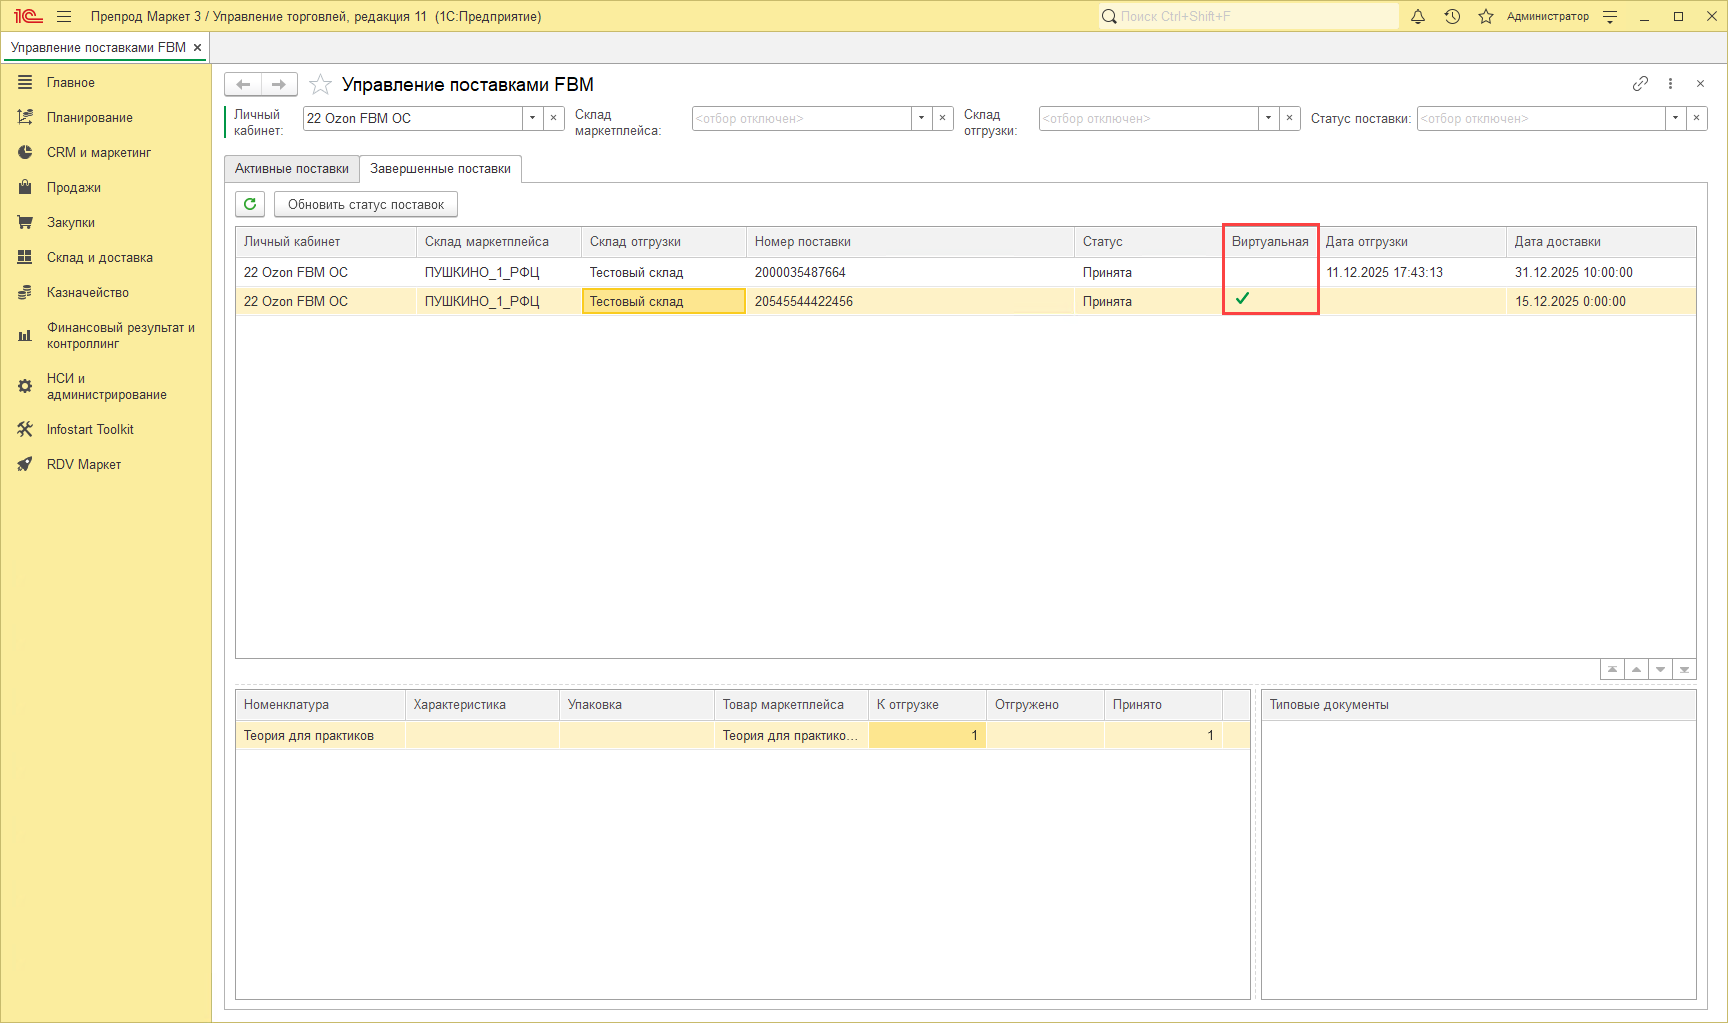Clear the Личный кабинет filter
This screenshot has height=1023, width=1728.
click(554, 118)
